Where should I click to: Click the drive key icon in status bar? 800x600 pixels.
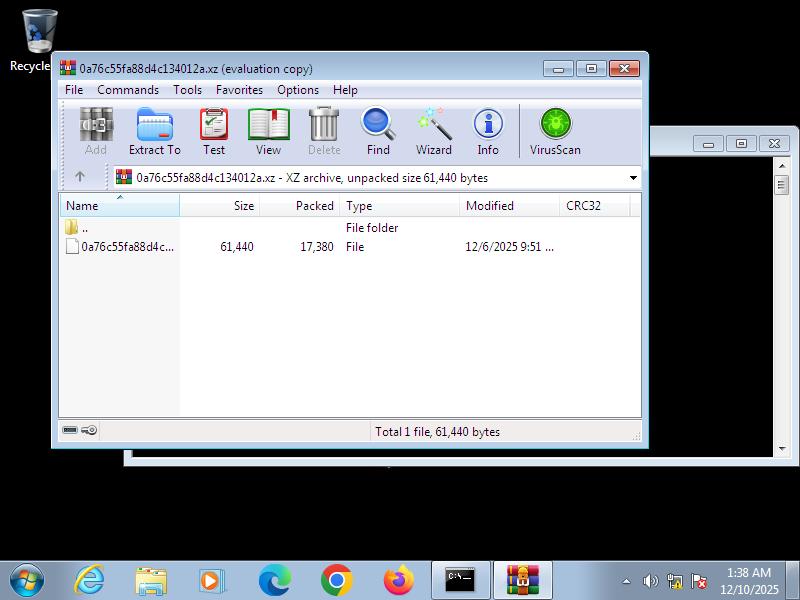[79, 431]
